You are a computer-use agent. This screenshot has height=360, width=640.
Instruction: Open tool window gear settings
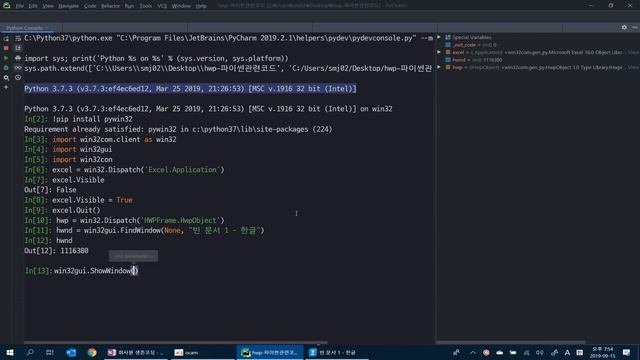624,27
